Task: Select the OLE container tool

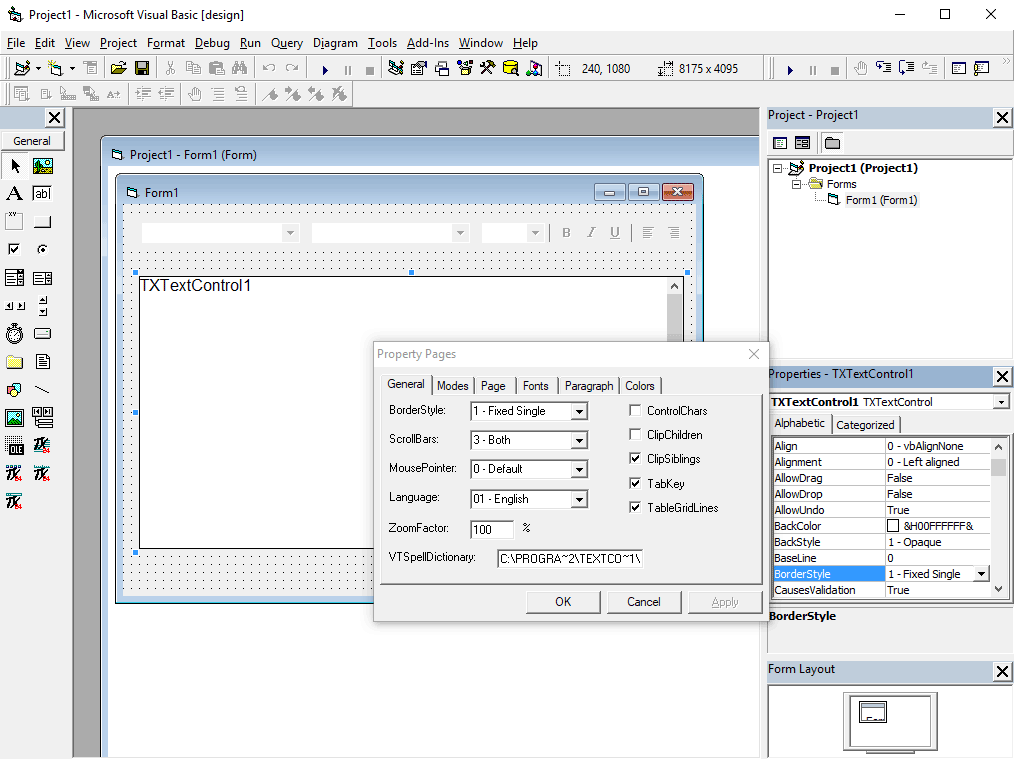Action: (15, 445)
